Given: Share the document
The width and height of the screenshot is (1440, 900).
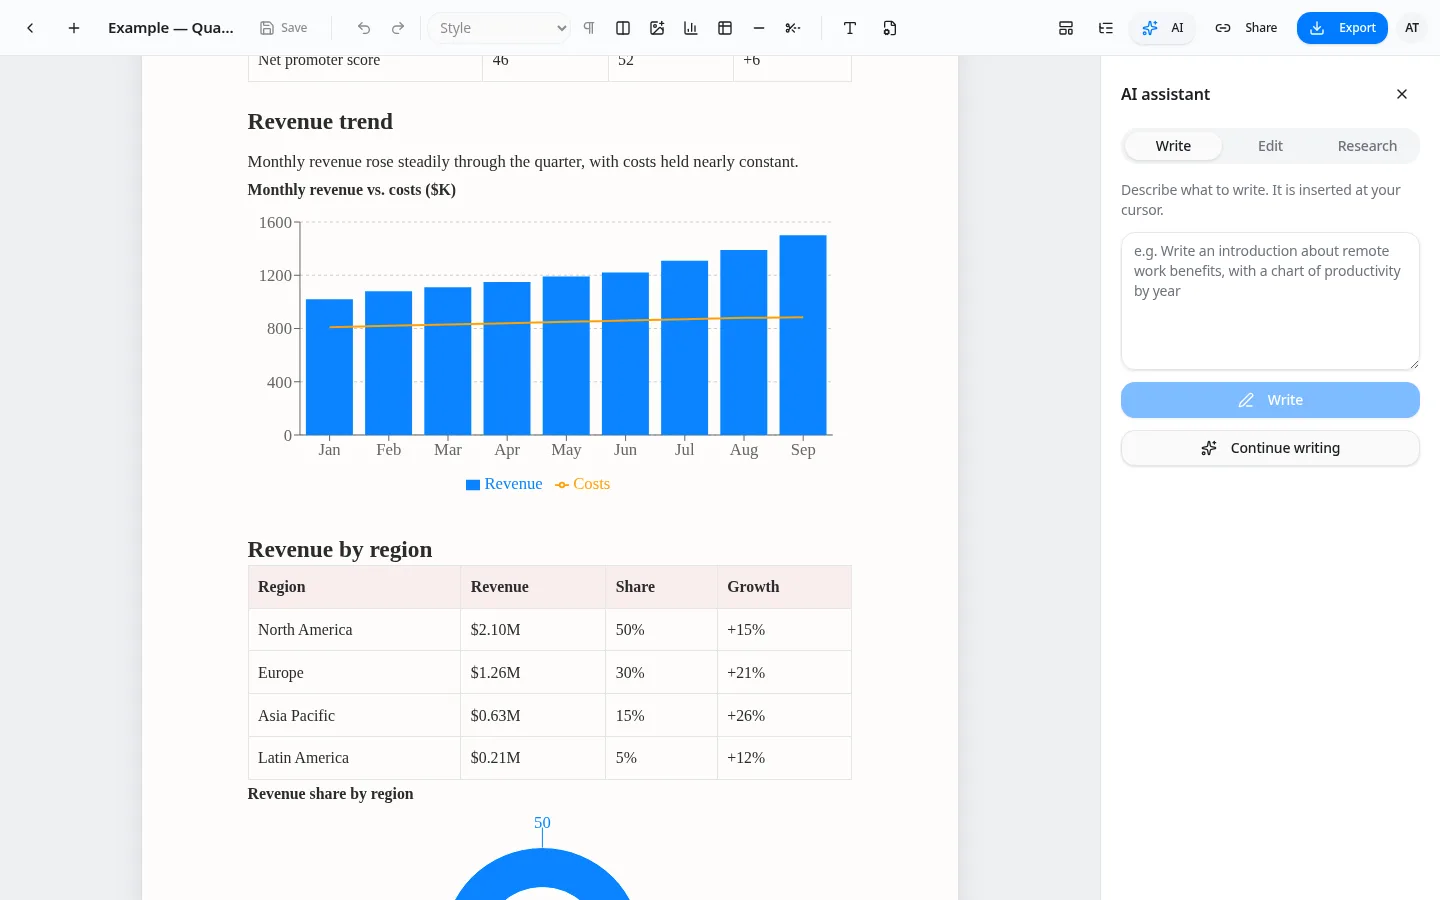Looking at the screenshot, I should pos(1246,28).
